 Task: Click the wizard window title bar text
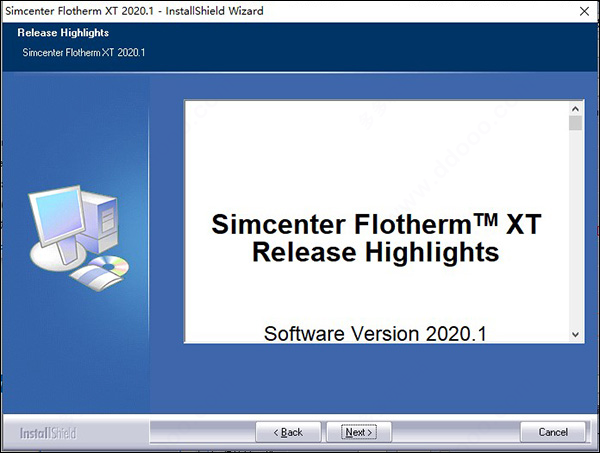[134, 11]
